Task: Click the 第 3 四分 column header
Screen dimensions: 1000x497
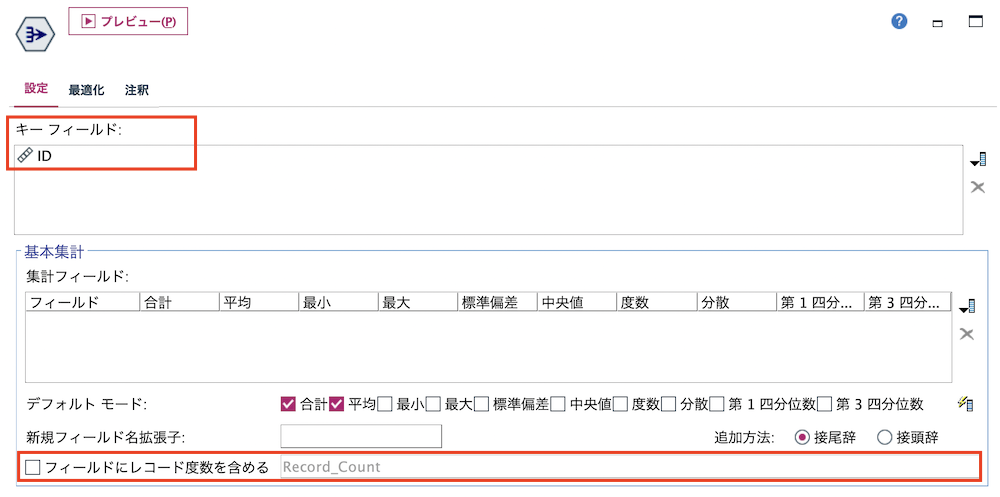Action: [908, 302]
